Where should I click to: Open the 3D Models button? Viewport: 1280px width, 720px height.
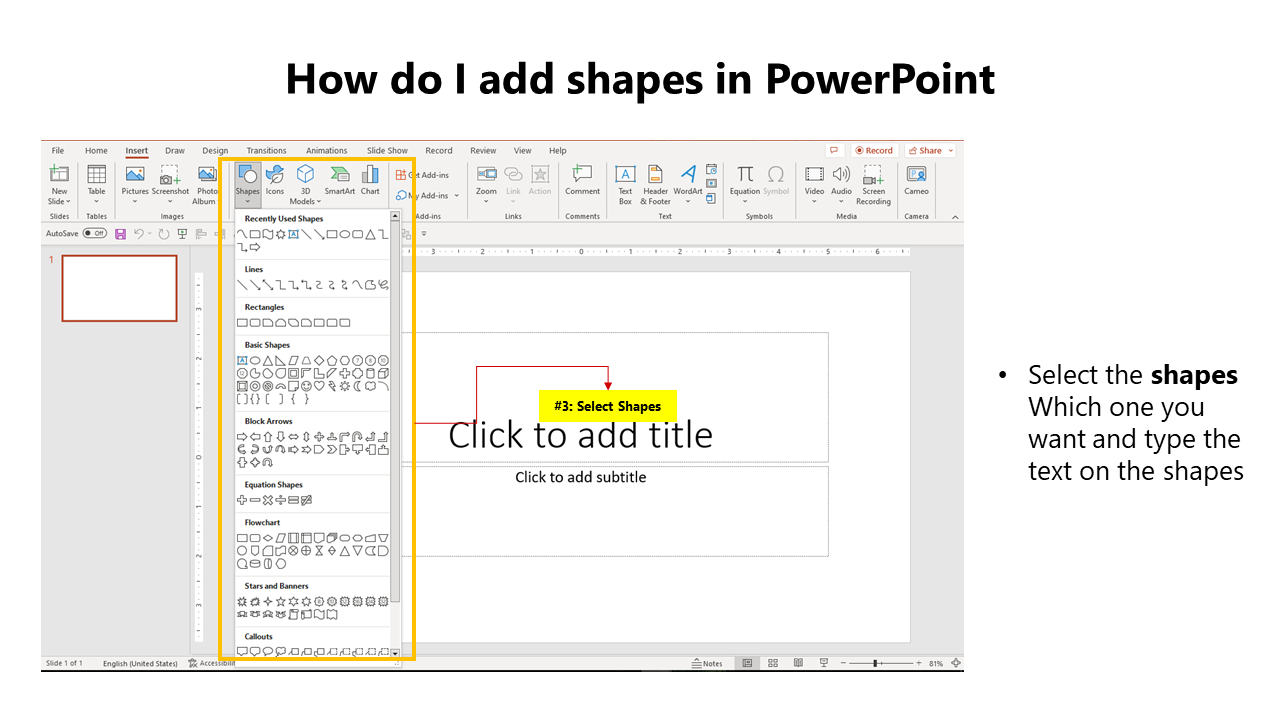point(305,185)
